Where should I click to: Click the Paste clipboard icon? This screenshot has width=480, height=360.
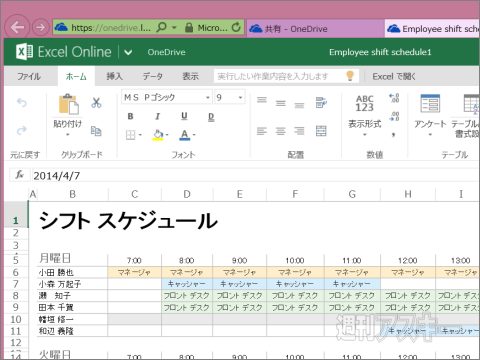pos(69,104)
